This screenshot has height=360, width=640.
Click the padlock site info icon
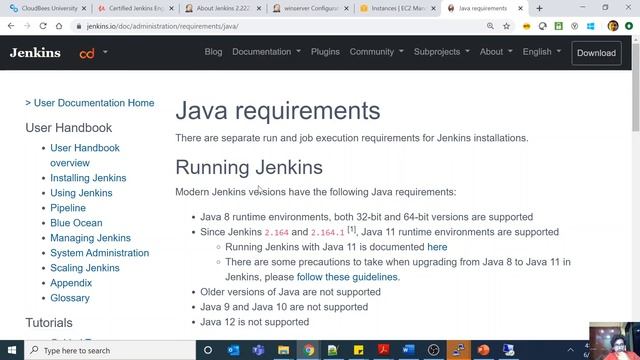click(x=78, y=26)
